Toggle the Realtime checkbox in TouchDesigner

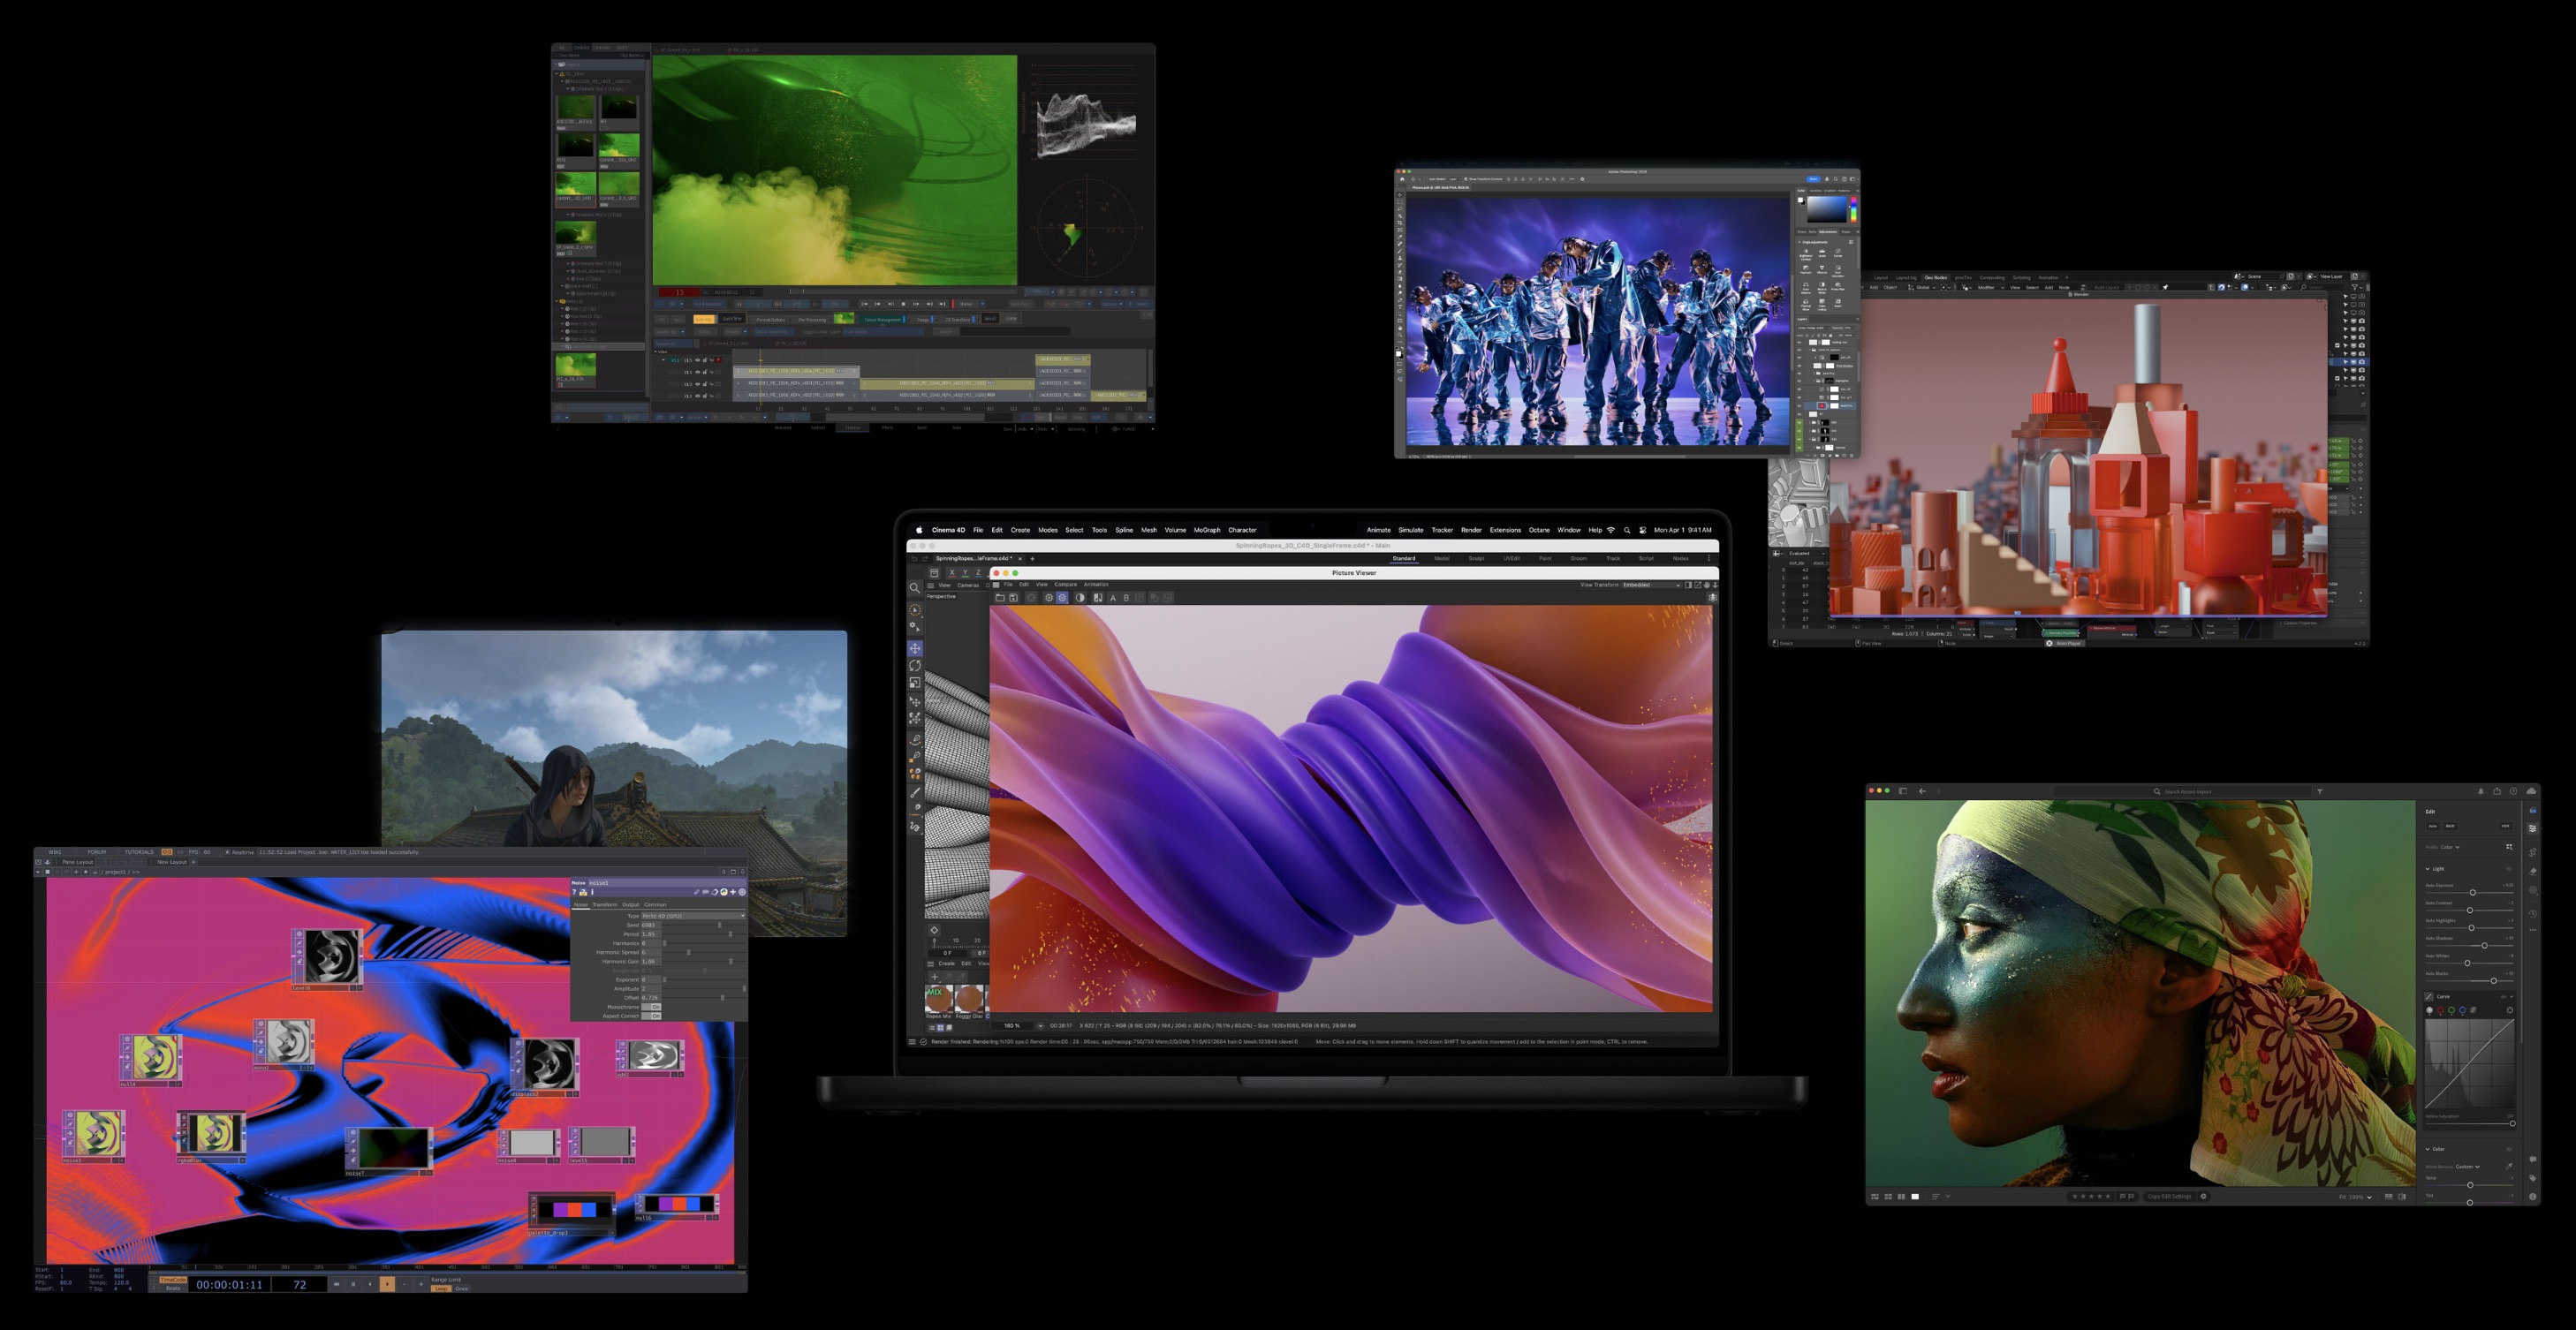227,852
